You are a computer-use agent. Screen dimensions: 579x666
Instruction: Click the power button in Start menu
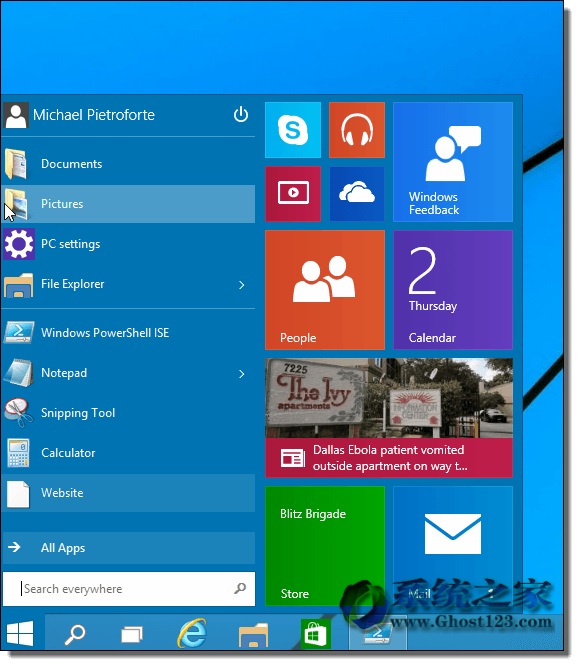click(240, 114)
